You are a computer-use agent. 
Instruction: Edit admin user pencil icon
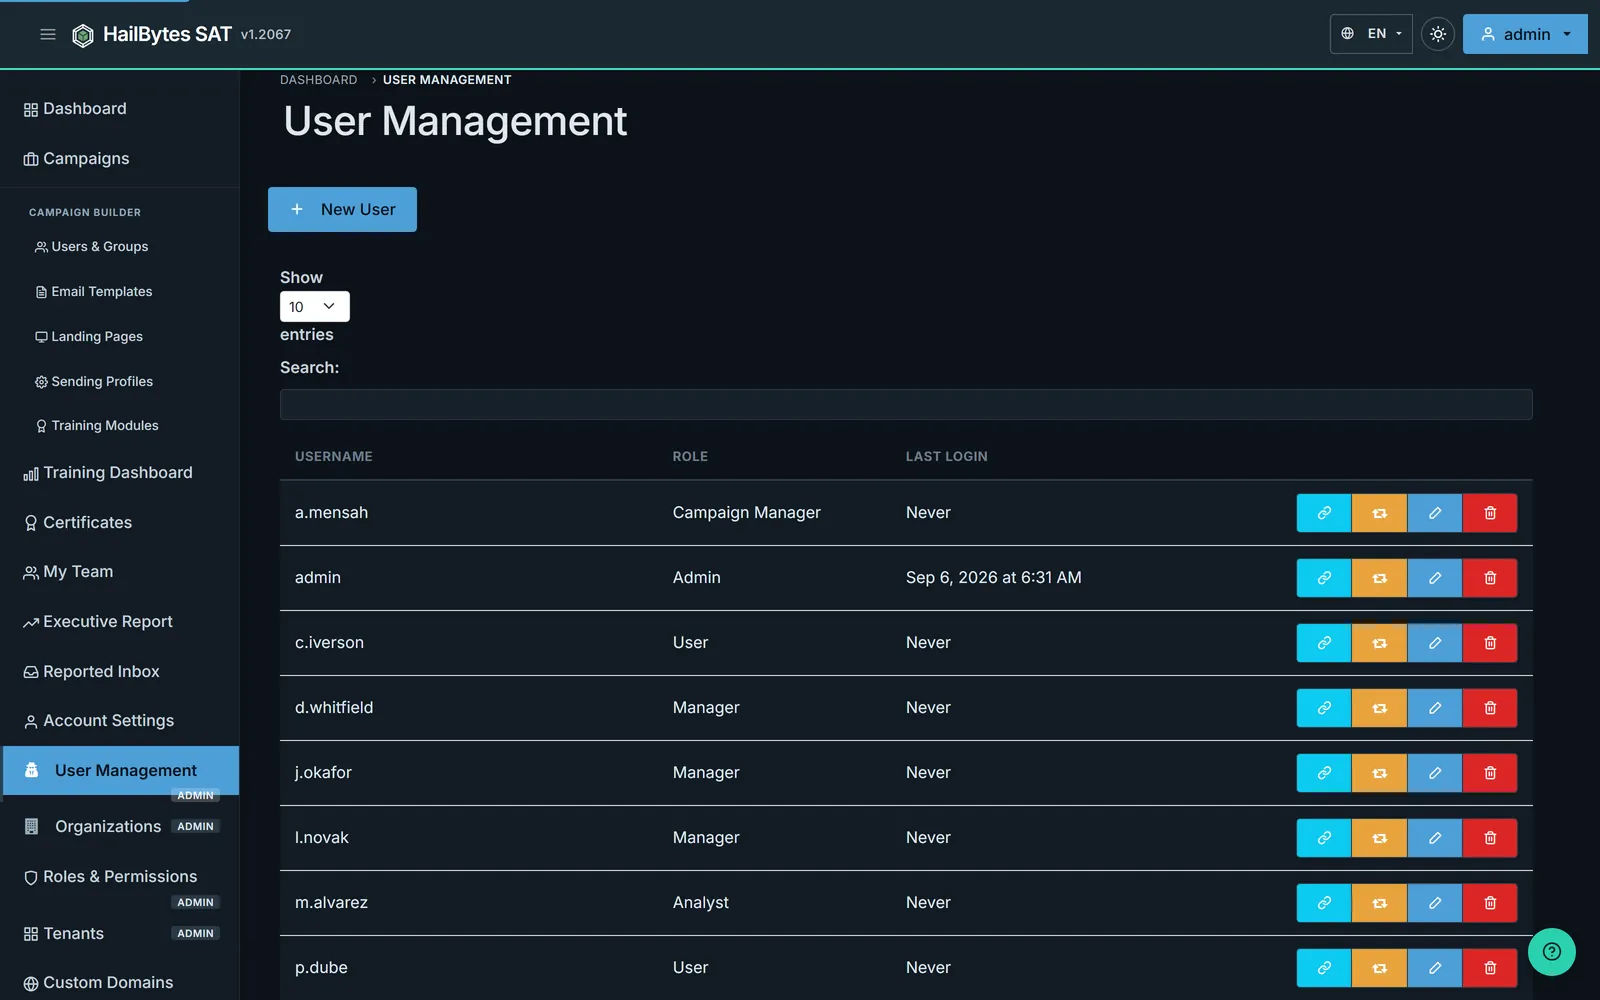(x=1434, y=578)
